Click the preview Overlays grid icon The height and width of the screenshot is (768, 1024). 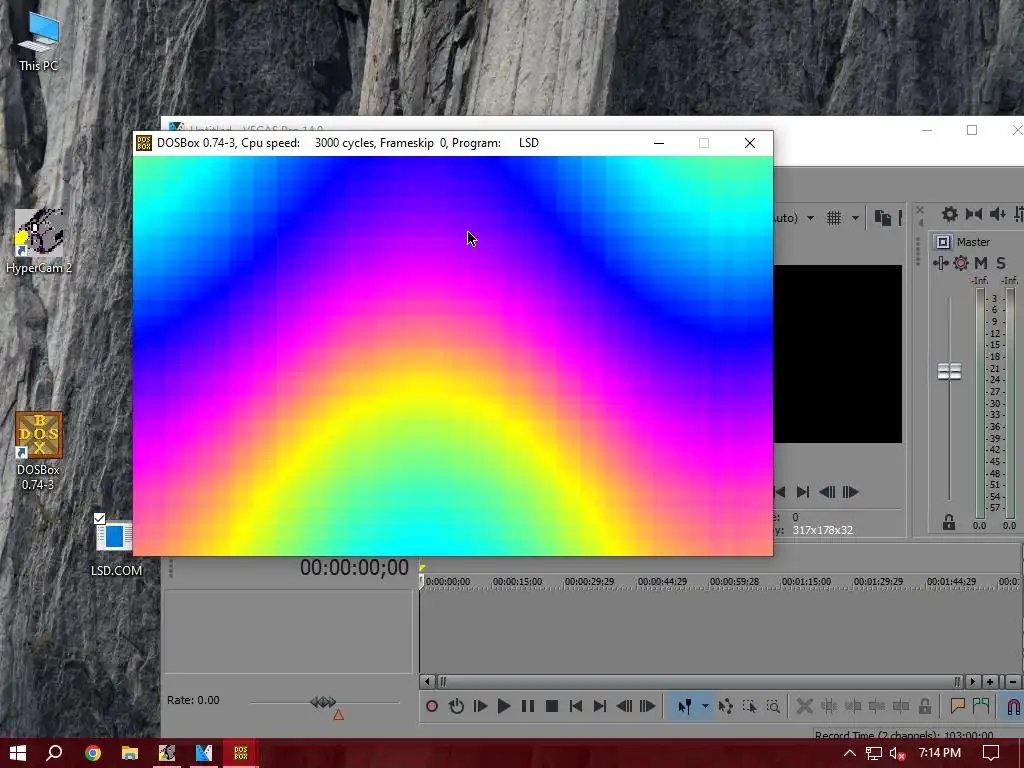tap(834, 218)
